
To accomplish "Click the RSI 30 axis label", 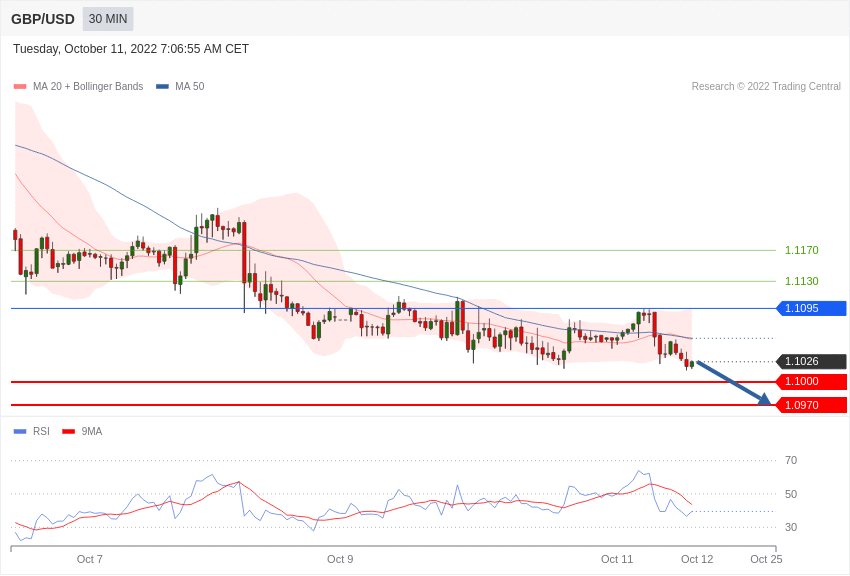I will [x=791, y=527].
